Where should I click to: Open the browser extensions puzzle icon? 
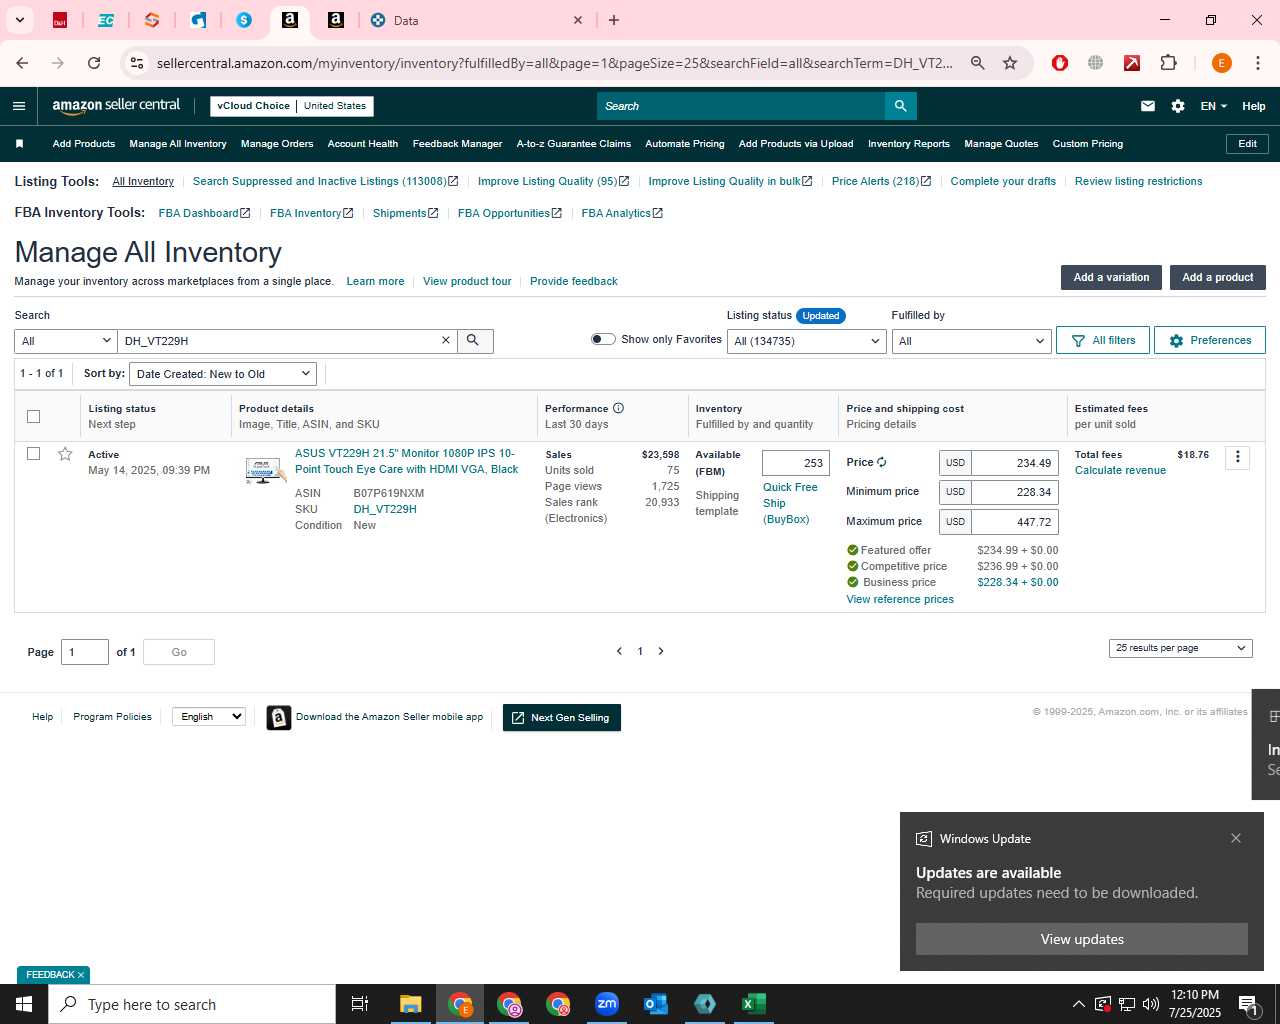coord(1168,63)
